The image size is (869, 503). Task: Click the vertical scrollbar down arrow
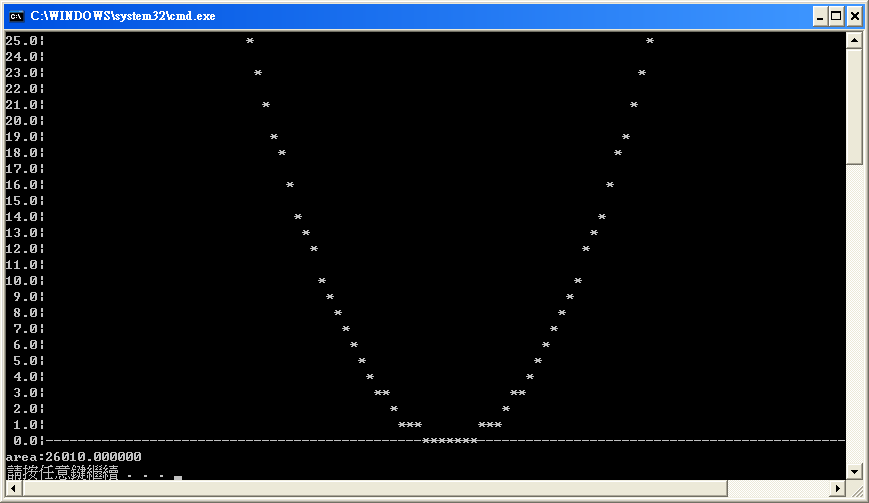[x=854, y=471]
